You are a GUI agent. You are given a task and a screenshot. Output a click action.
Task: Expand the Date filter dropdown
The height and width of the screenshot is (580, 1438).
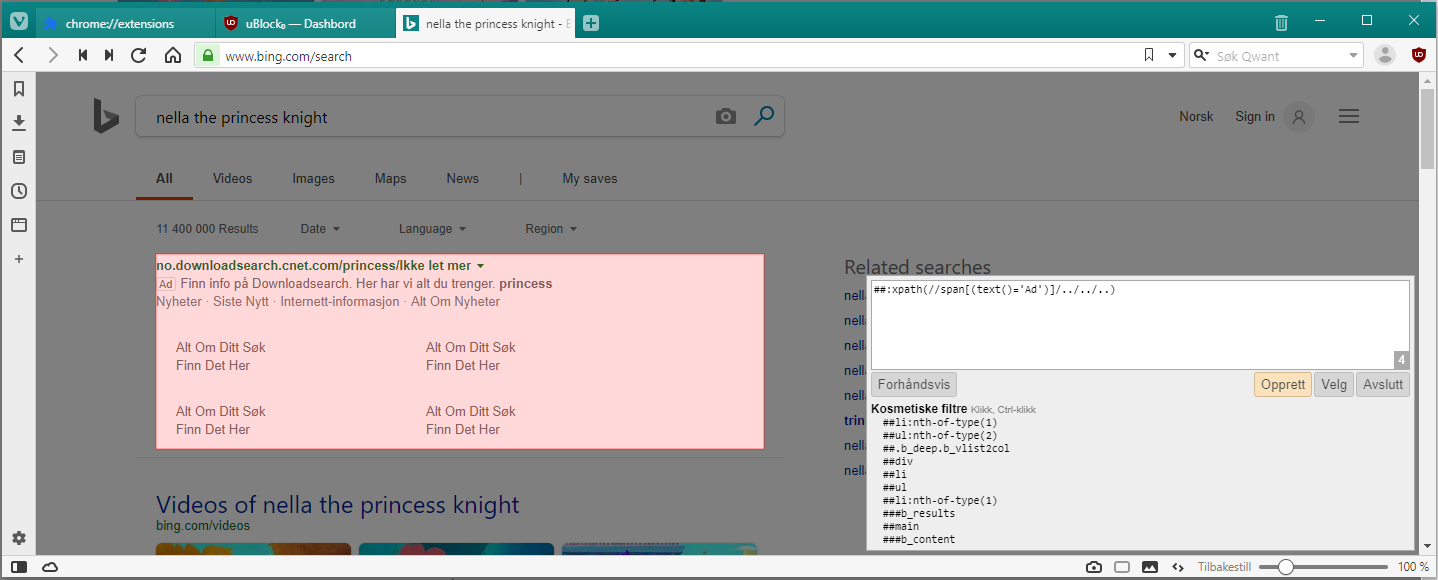click(320, 229)
